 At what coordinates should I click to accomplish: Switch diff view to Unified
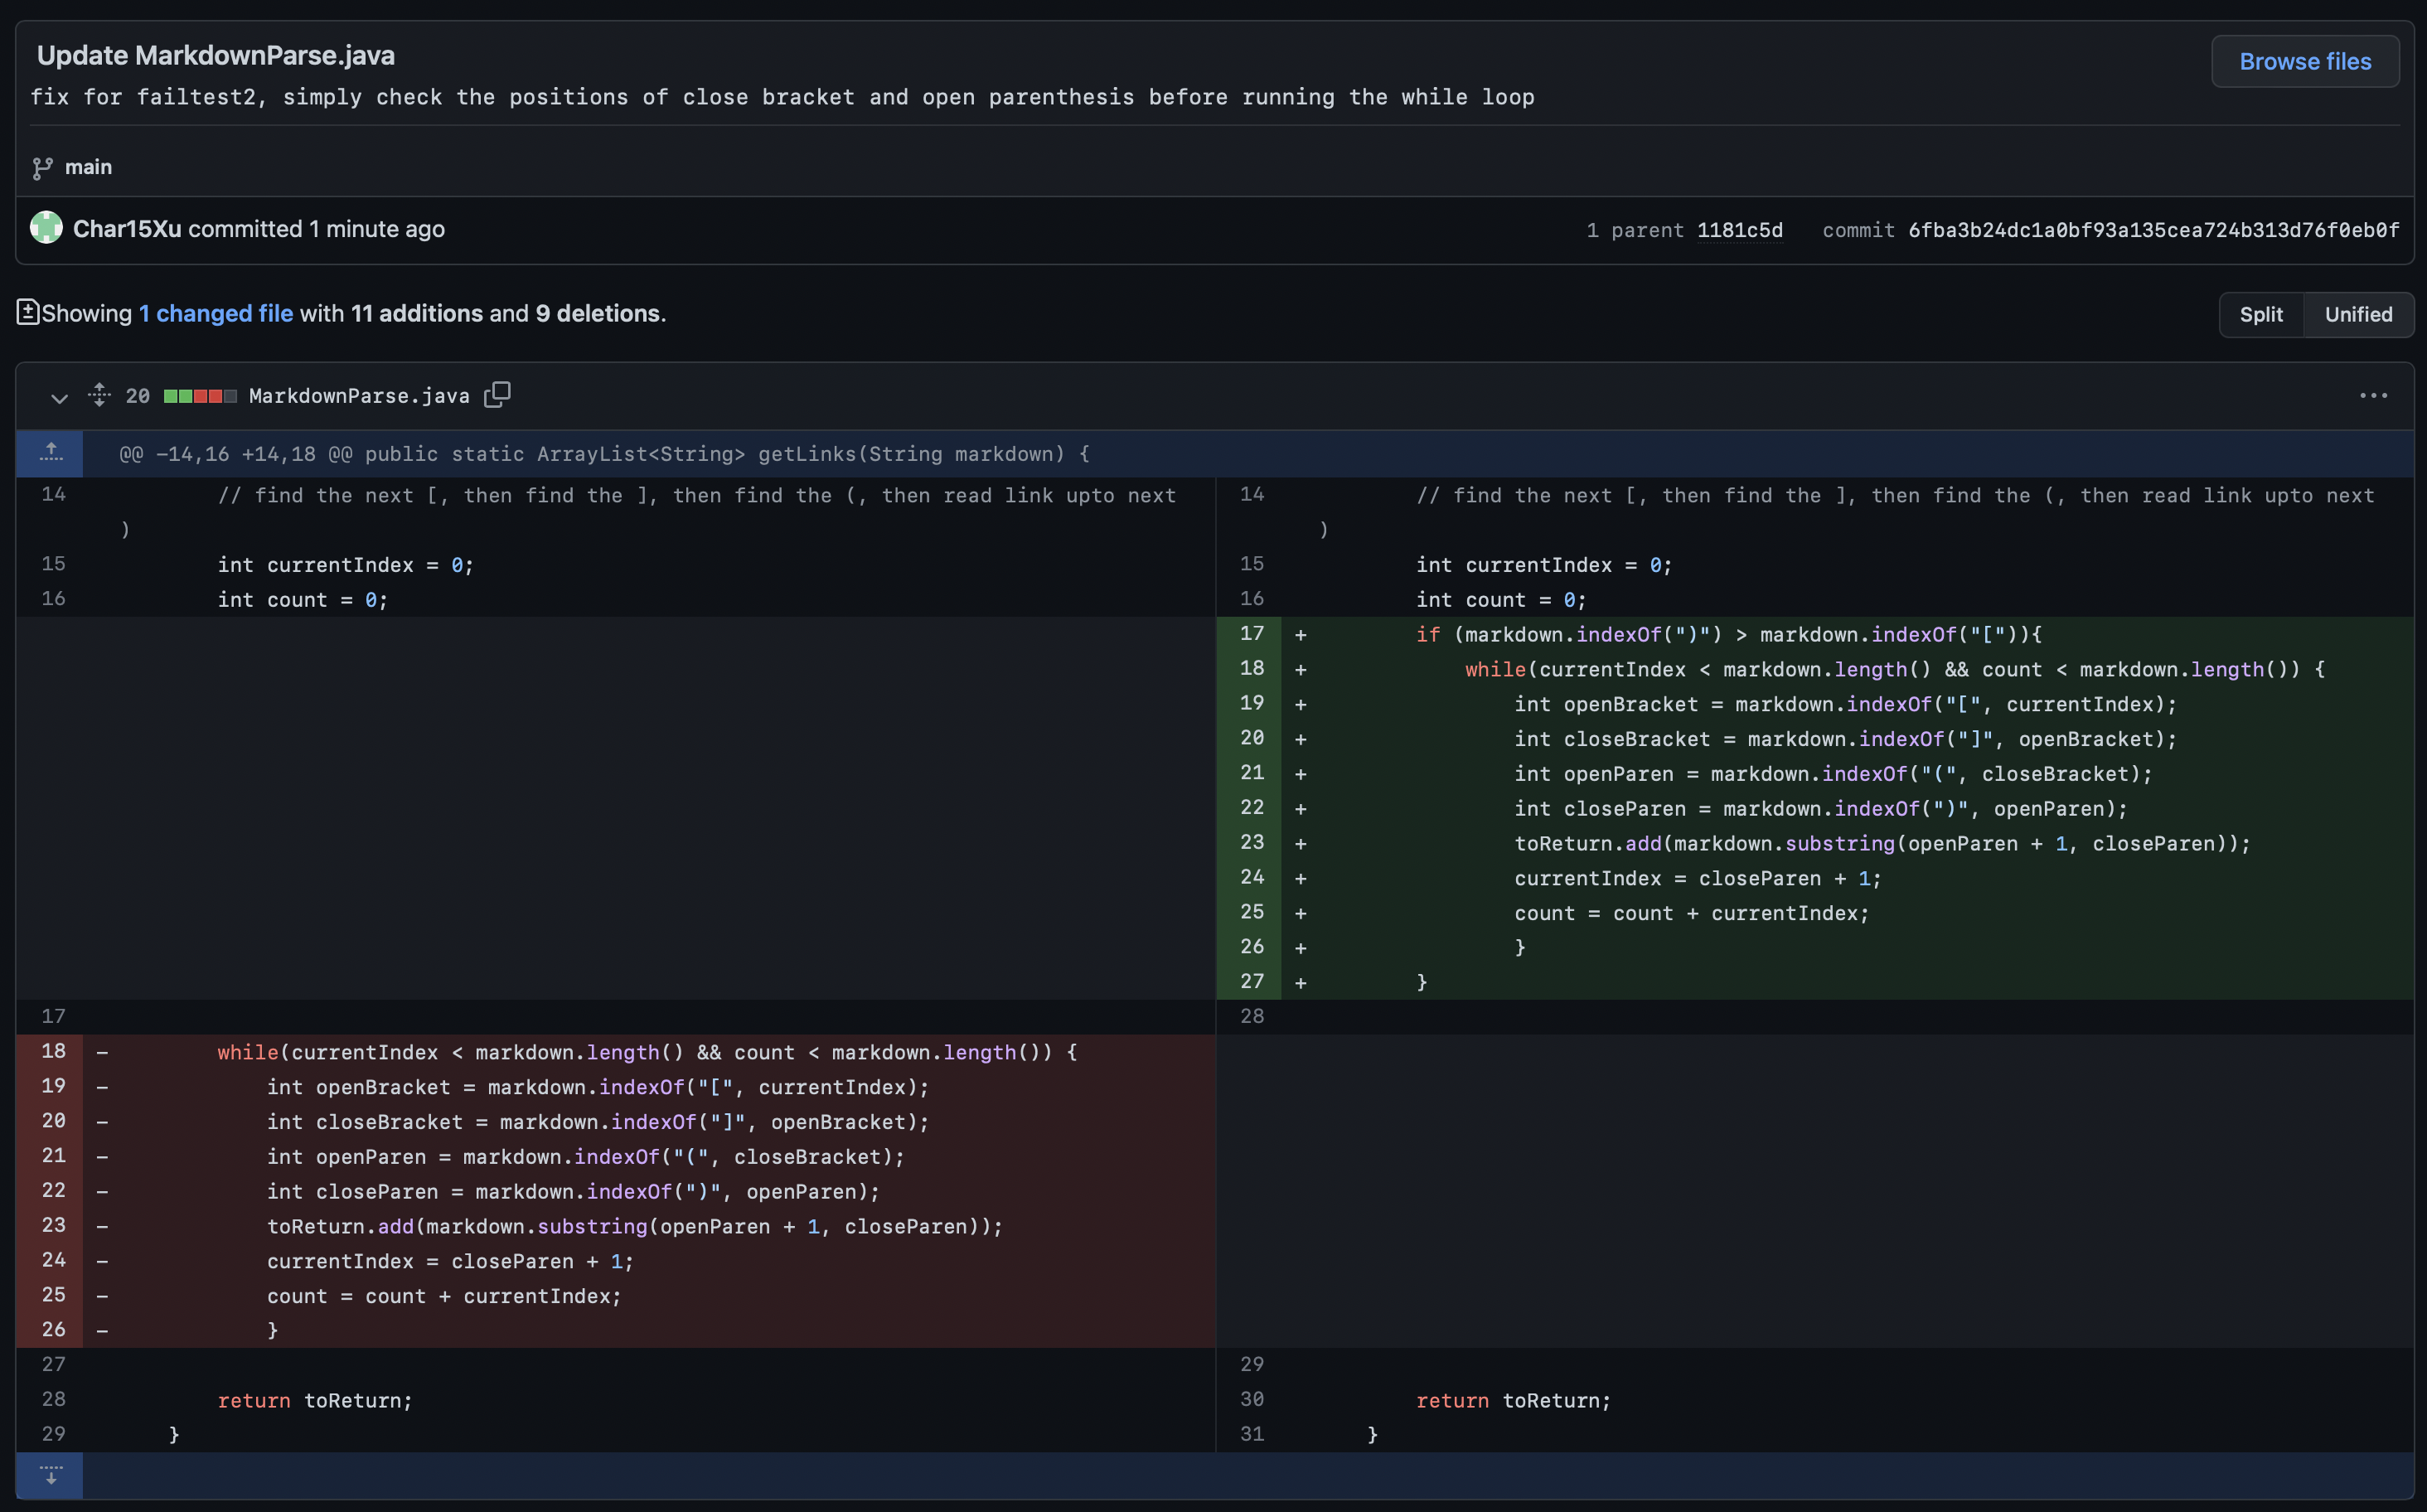click(x=2358, y=314)
